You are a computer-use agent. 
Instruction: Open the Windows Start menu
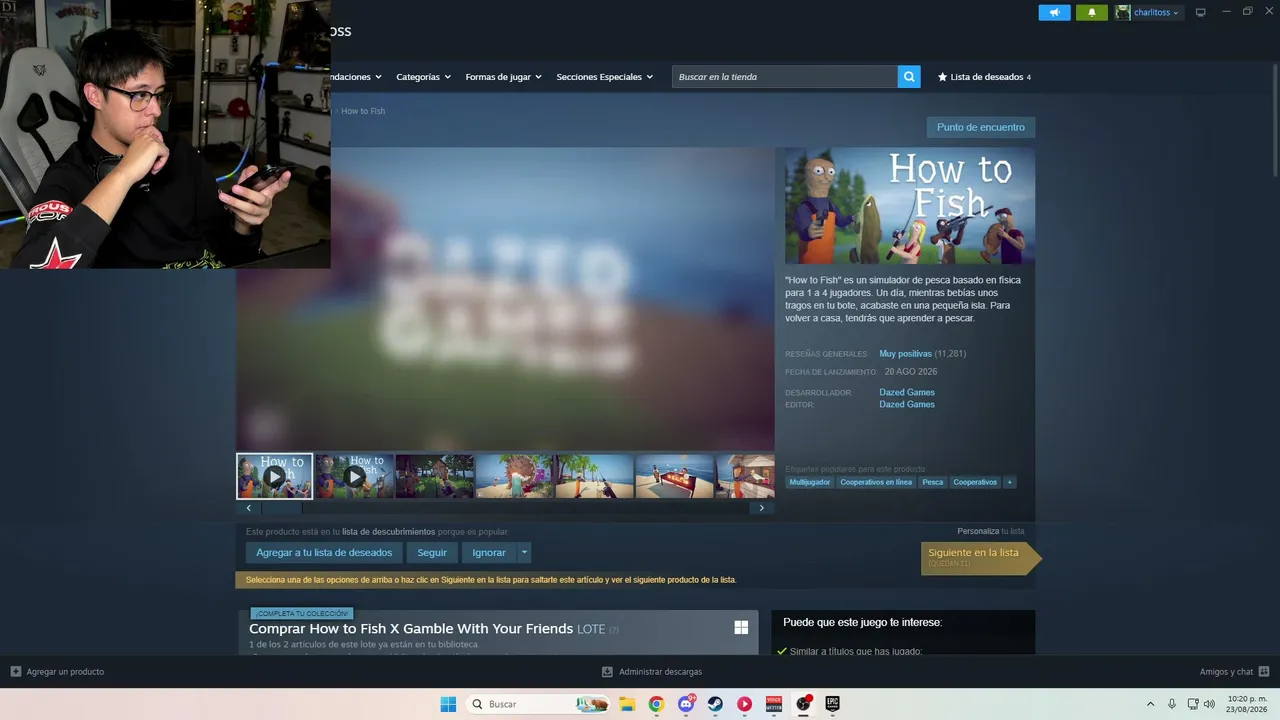click(448, 704)
